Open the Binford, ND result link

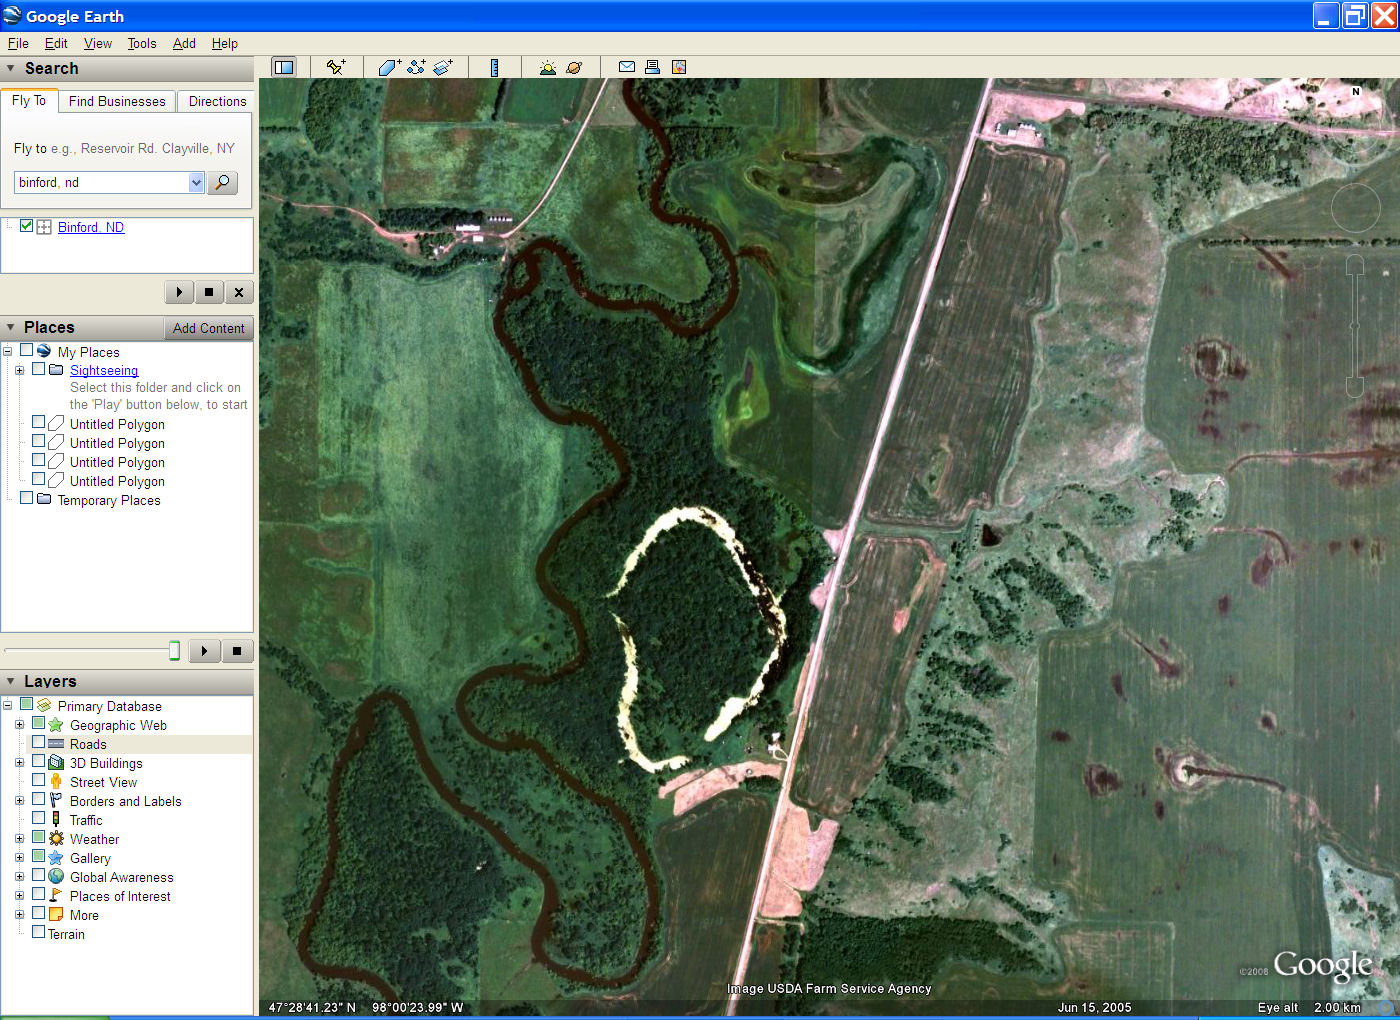(x=91, y=227)
